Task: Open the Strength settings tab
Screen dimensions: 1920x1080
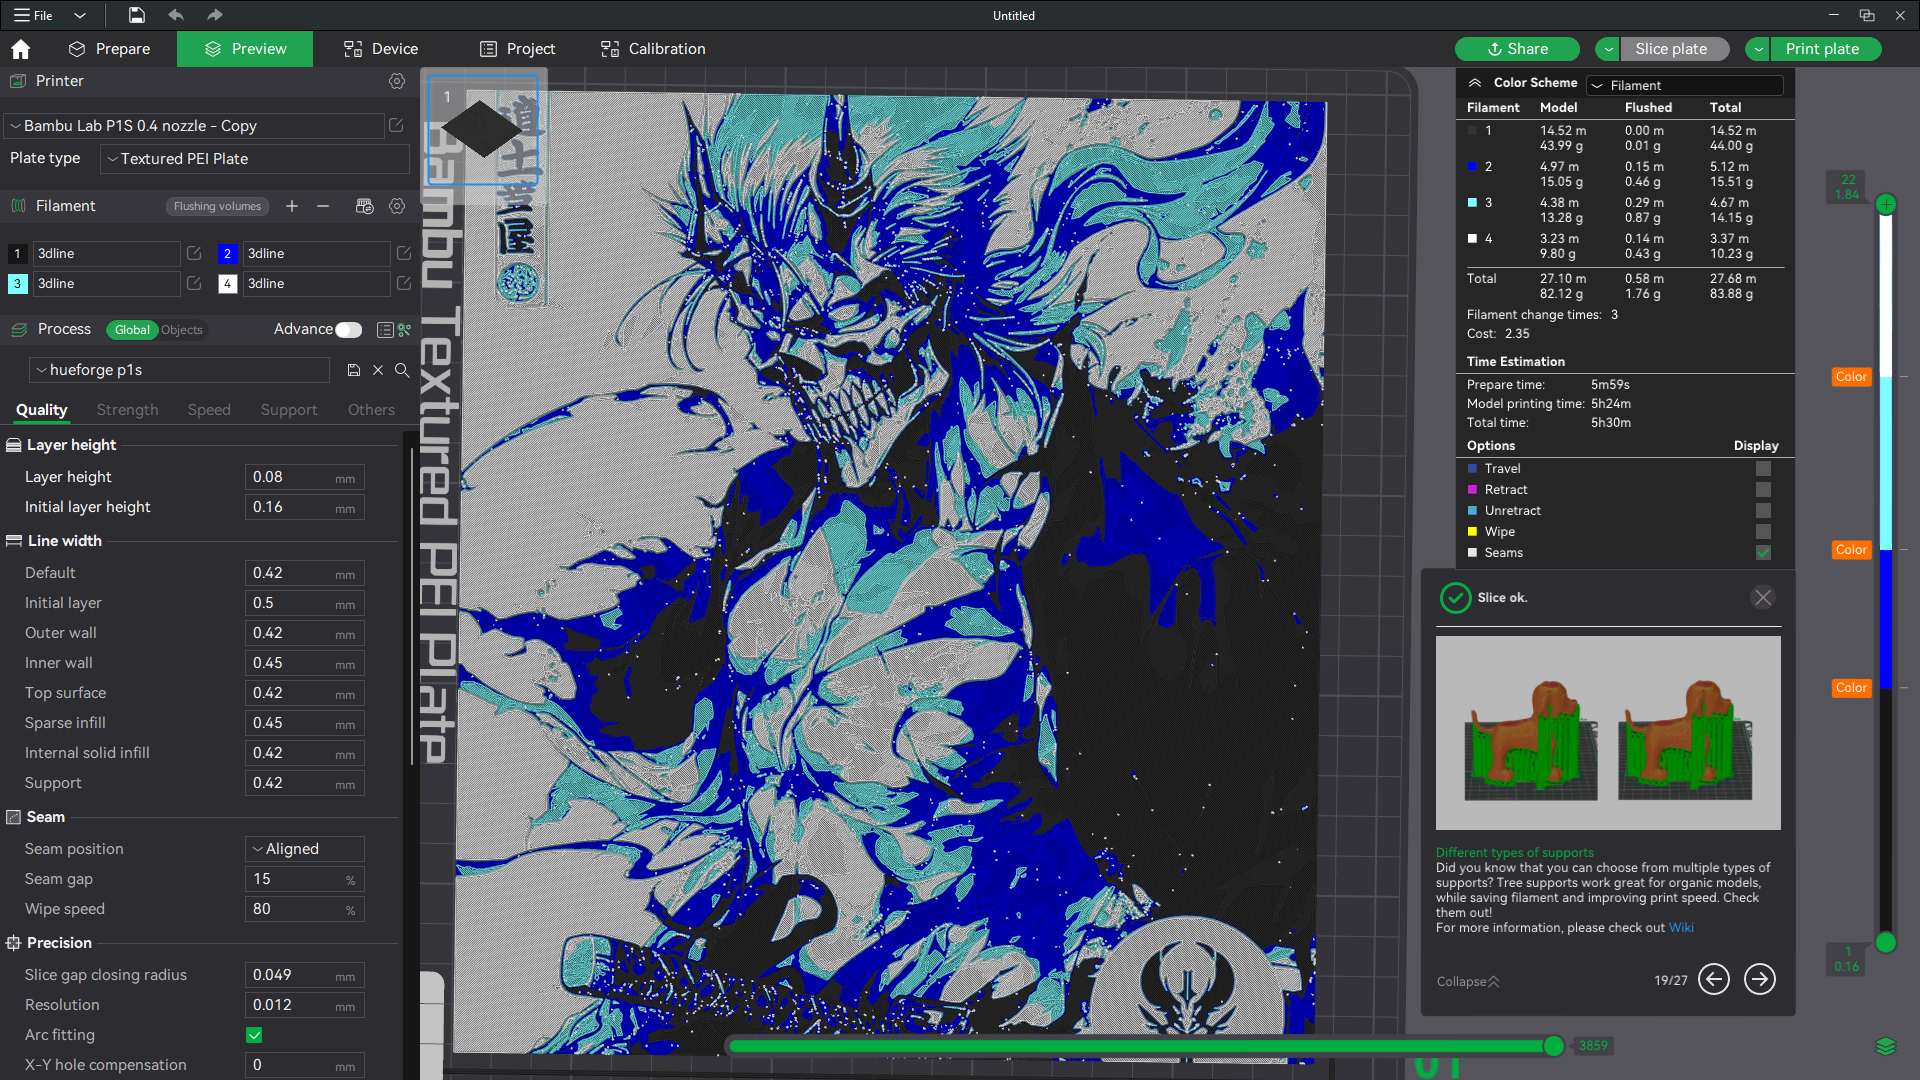Action: tap(127, 410)
